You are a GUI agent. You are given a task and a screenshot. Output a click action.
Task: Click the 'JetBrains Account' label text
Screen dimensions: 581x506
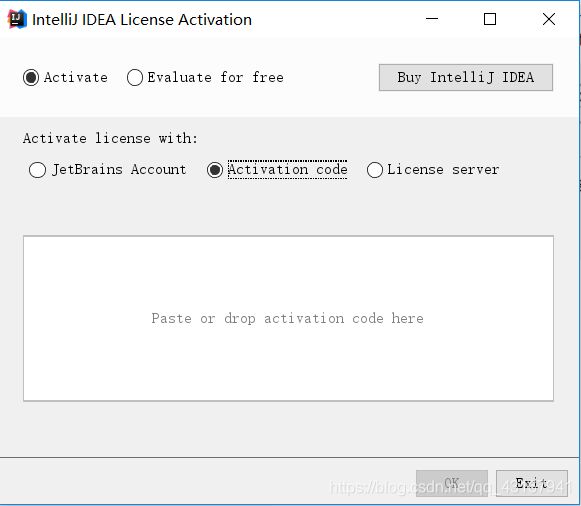pos(119,170)
